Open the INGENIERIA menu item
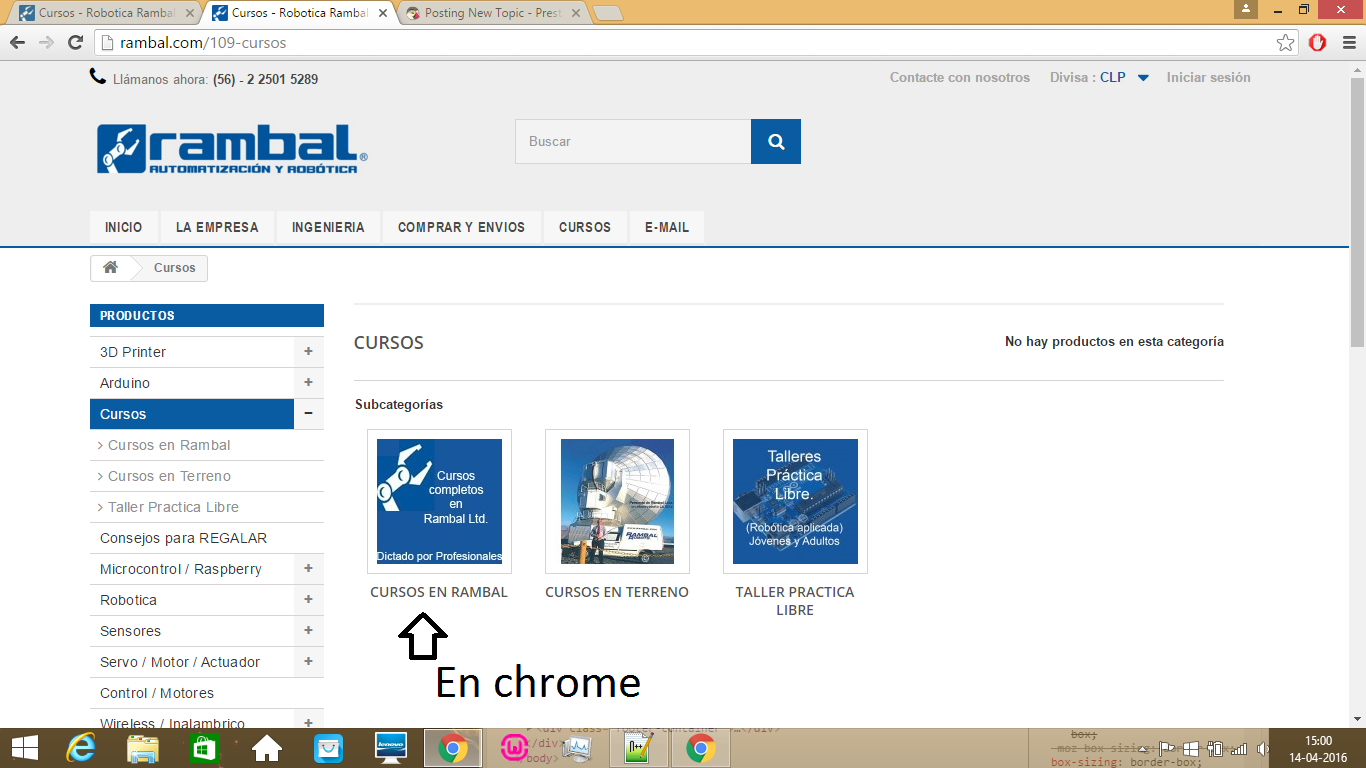 pos(328,227)
